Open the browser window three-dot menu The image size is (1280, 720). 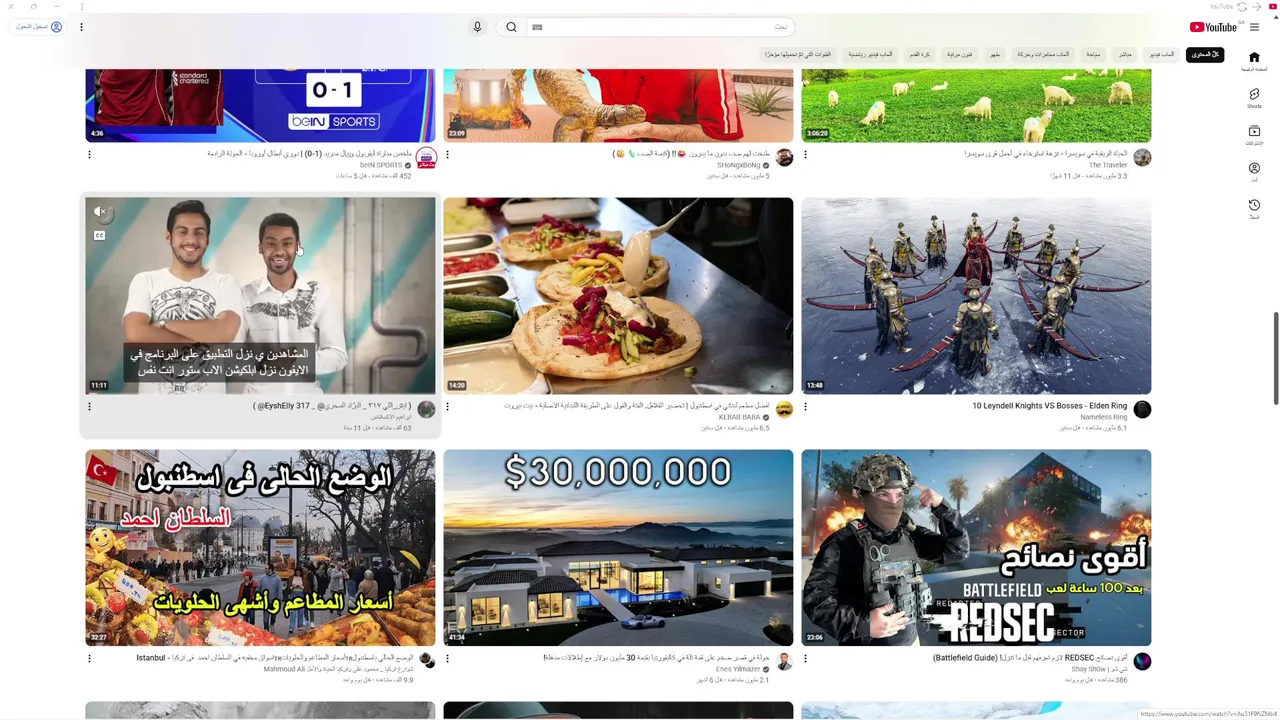pyautogui.click(x=82, y=7)
